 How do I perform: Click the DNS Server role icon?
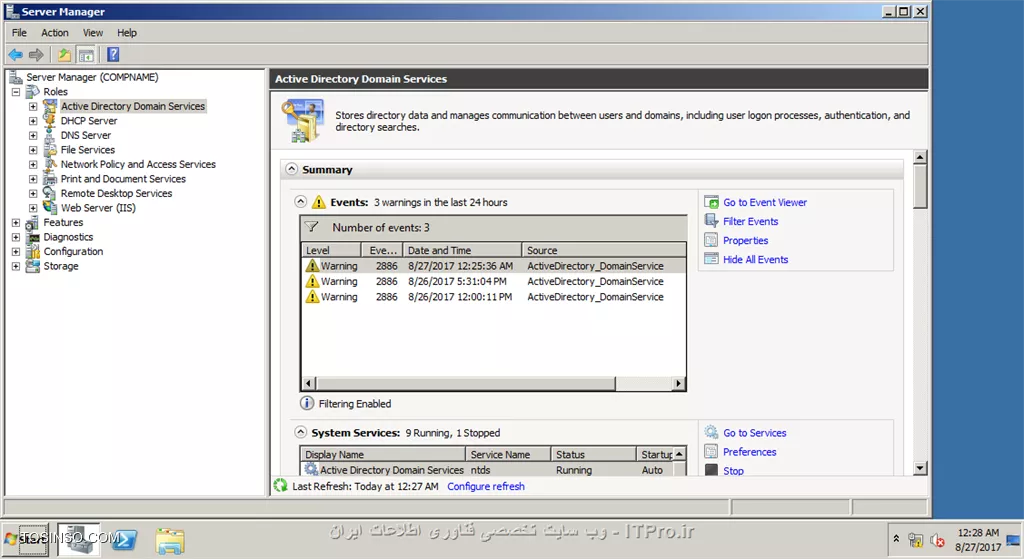pyautogui.click(x=50, y=135)
